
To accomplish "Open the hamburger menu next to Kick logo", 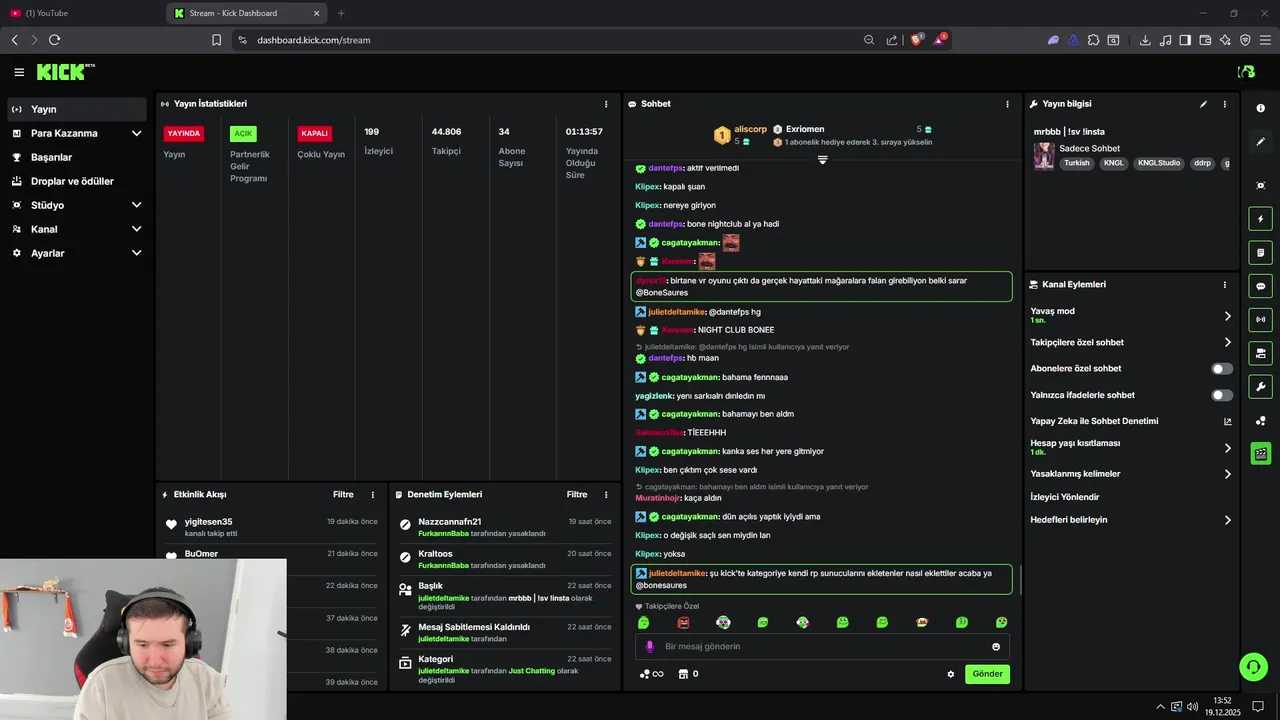I will click(x=19, y=72).
